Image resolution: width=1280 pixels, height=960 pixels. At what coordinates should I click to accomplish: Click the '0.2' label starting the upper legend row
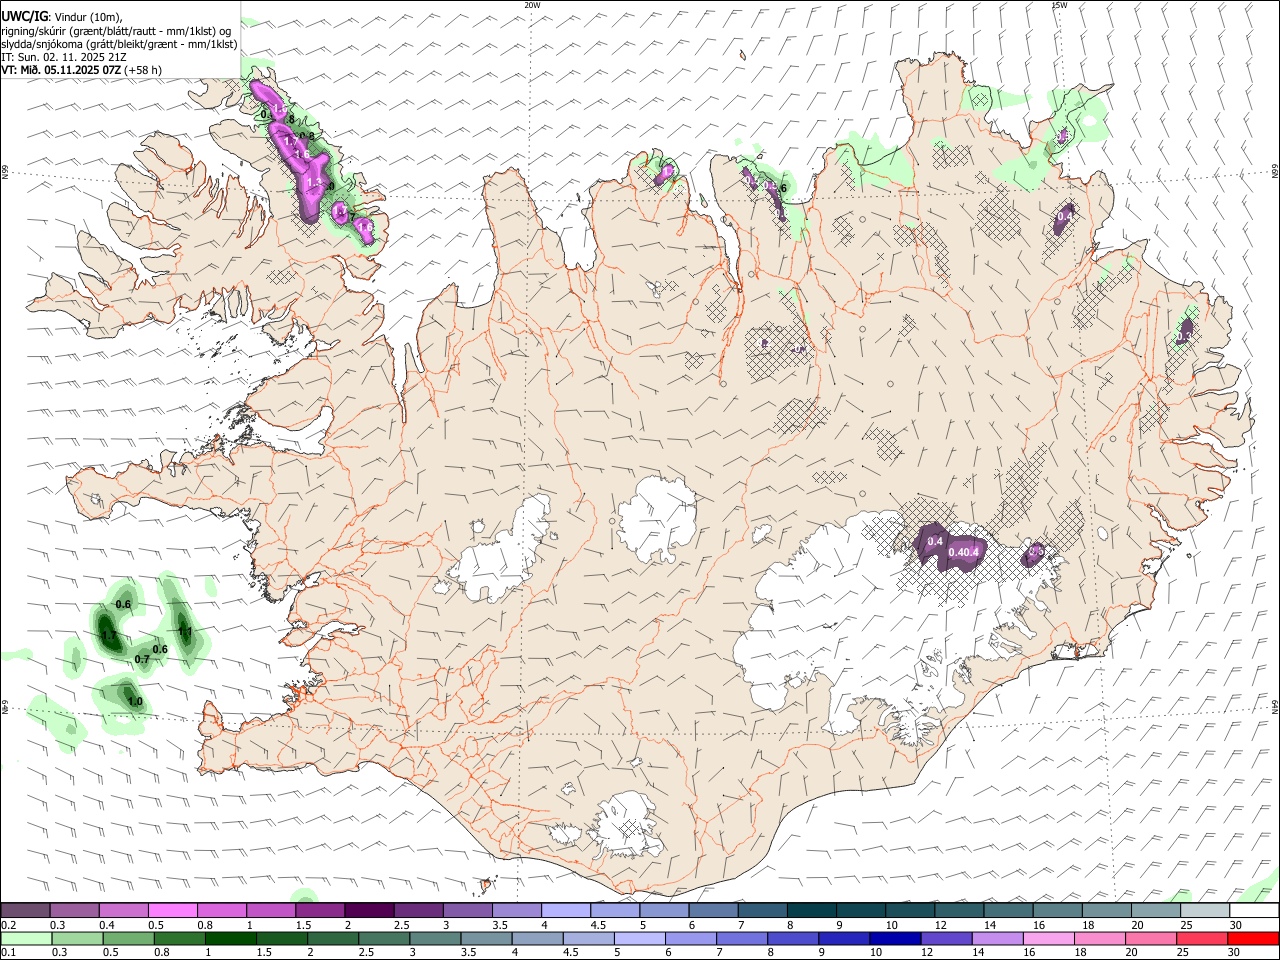[x=8, y=925]
